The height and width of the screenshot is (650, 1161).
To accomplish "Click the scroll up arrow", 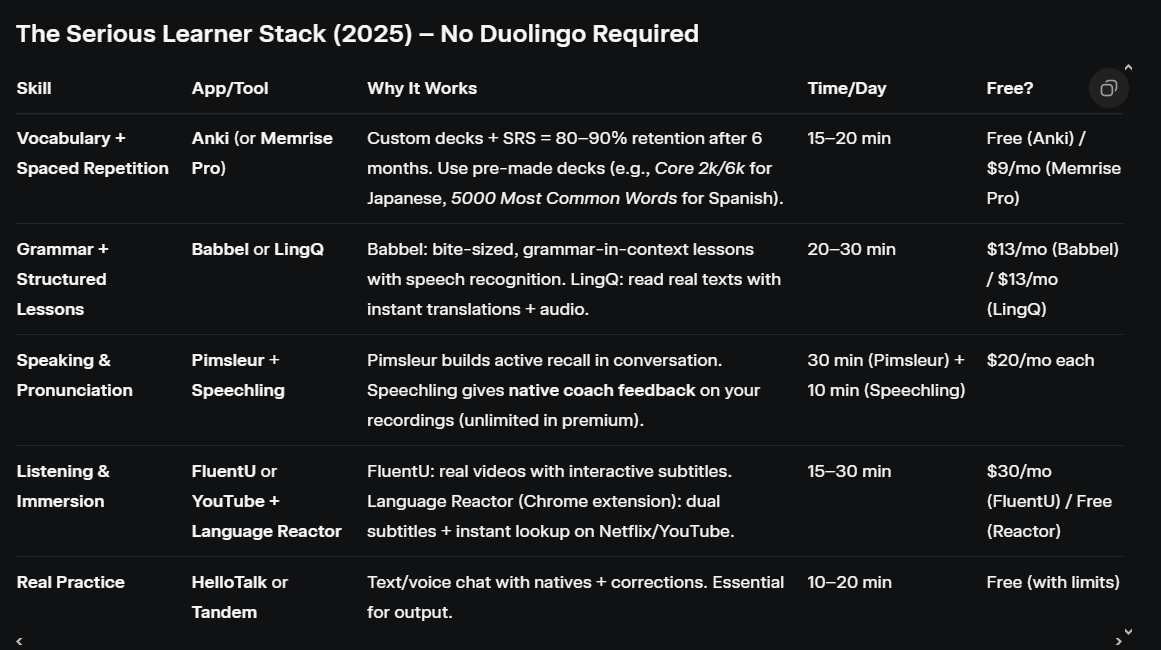I will tap(1128, 68).
